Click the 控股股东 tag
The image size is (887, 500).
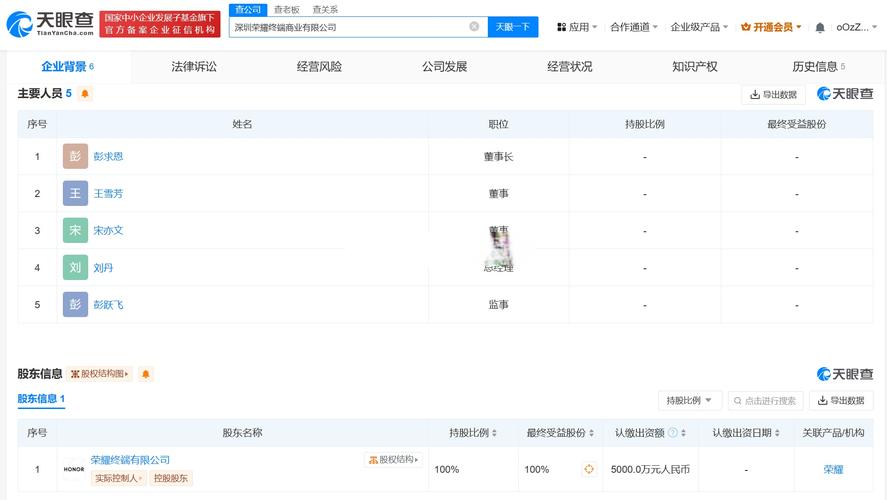(171, 478)
